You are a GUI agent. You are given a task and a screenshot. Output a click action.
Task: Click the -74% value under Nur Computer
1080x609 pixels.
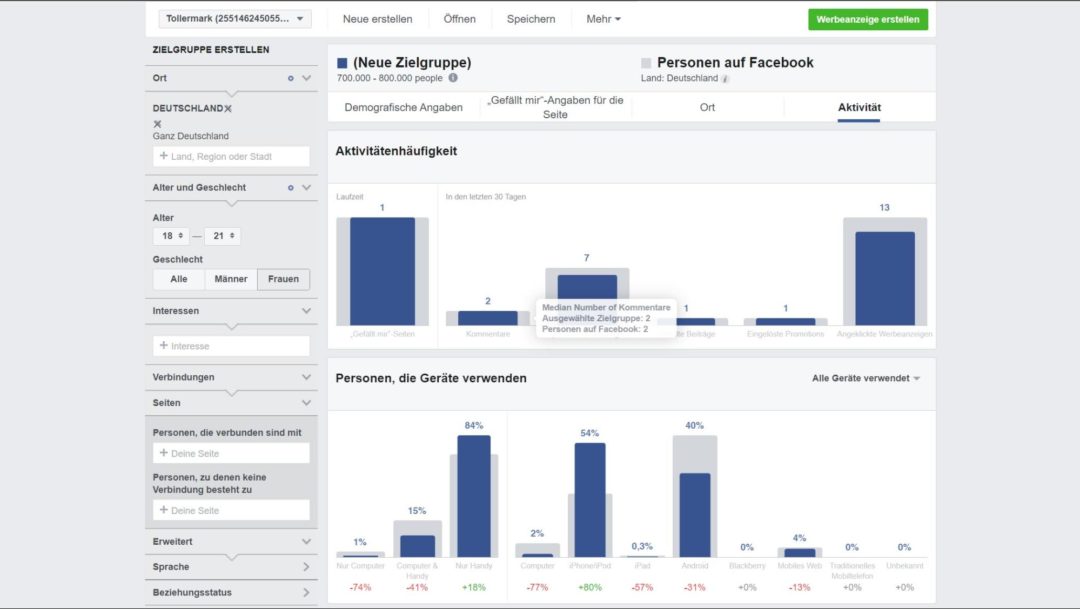[x=360, y=588]
